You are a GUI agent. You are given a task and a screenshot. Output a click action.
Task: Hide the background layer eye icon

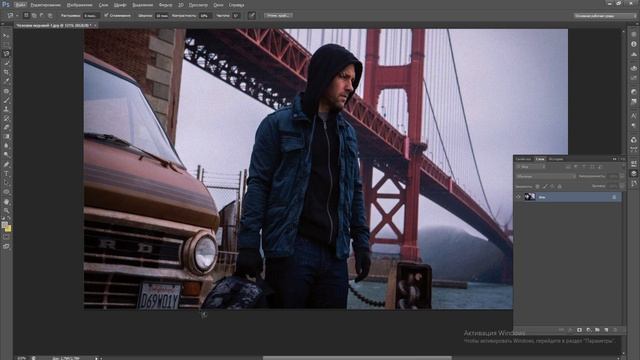518,197
